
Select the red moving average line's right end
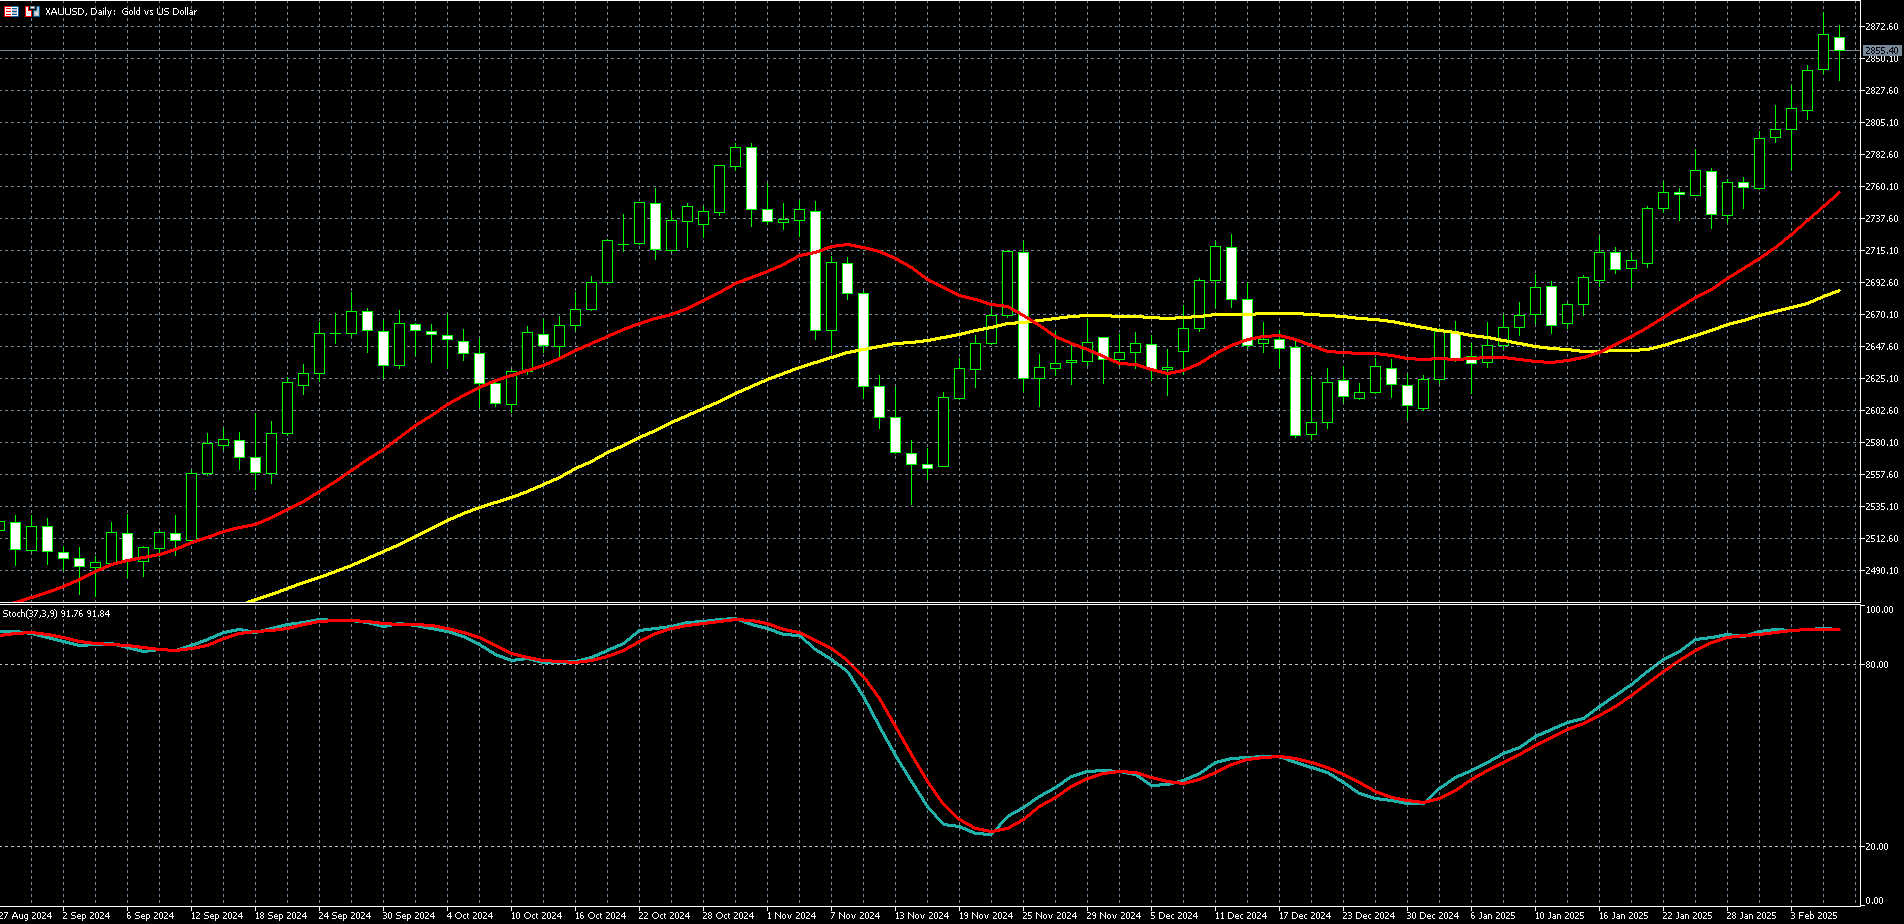click(1838, 193)
